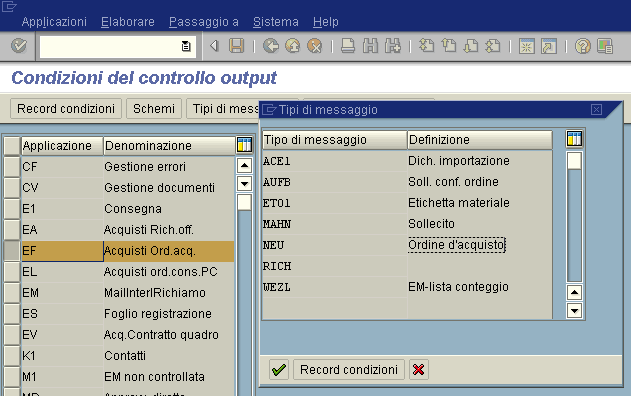This screenshot has height=396, width=631.
Task: Open the Help menu
Action: tap(326, 22)
